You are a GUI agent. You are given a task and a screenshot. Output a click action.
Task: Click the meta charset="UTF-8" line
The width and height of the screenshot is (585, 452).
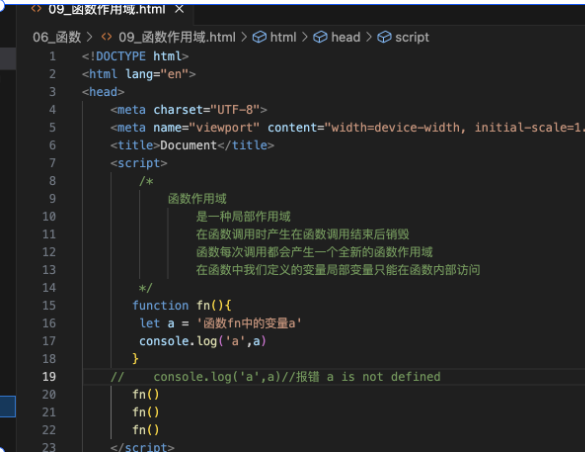(189, 110)
